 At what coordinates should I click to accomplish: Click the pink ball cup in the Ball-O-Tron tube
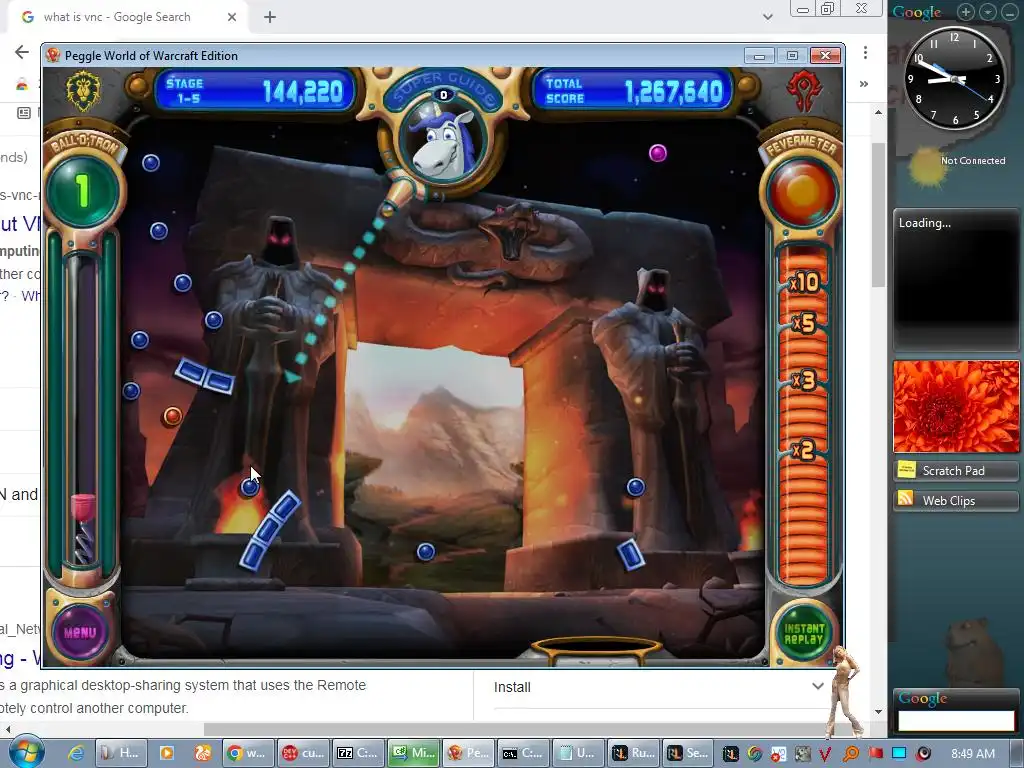click(x=83, y=507)
